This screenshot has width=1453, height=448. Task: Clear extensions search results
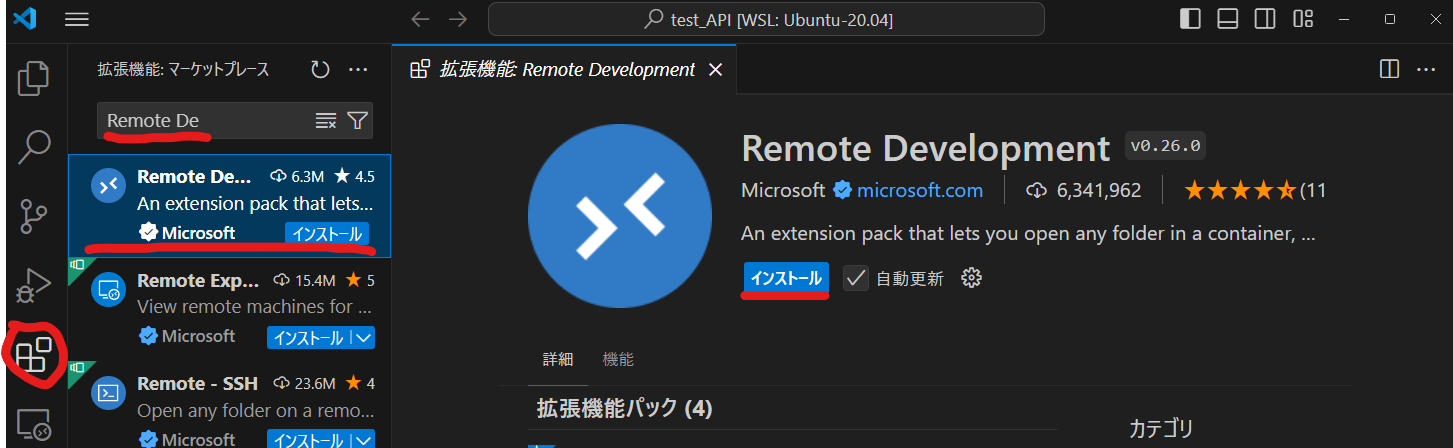click(326, 121)
